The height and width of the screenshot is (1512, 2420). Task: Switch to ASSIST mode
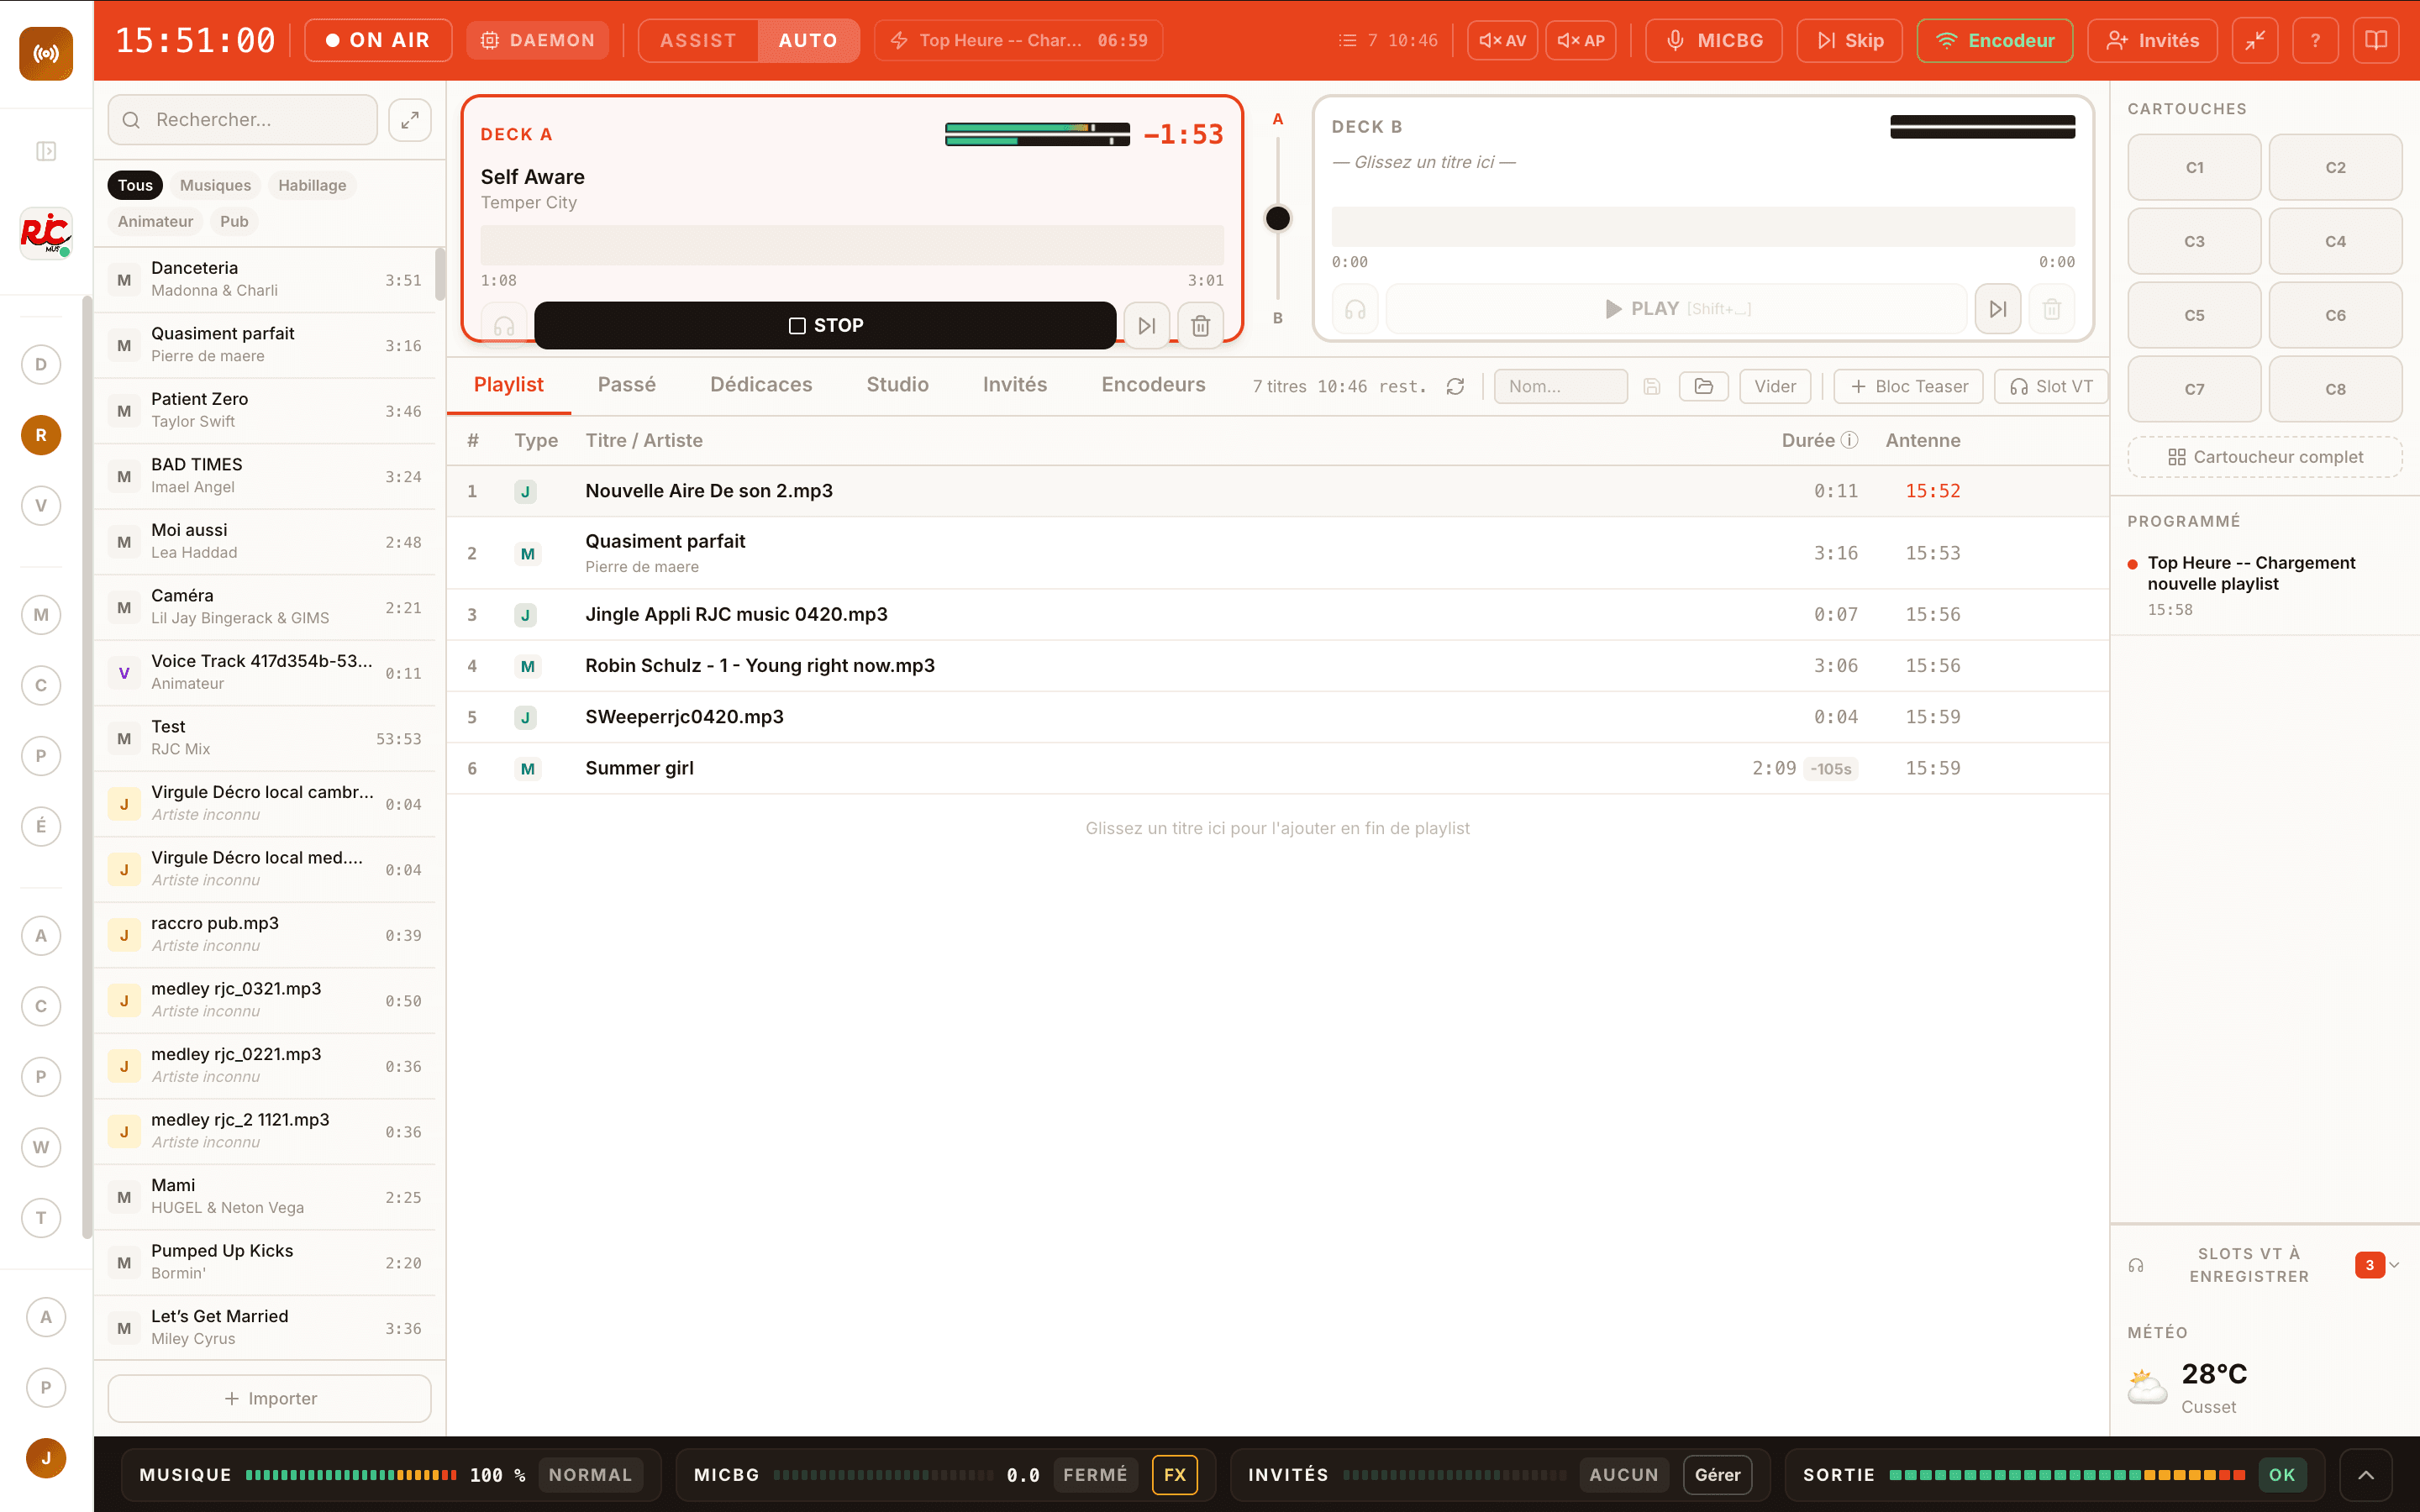698,40
